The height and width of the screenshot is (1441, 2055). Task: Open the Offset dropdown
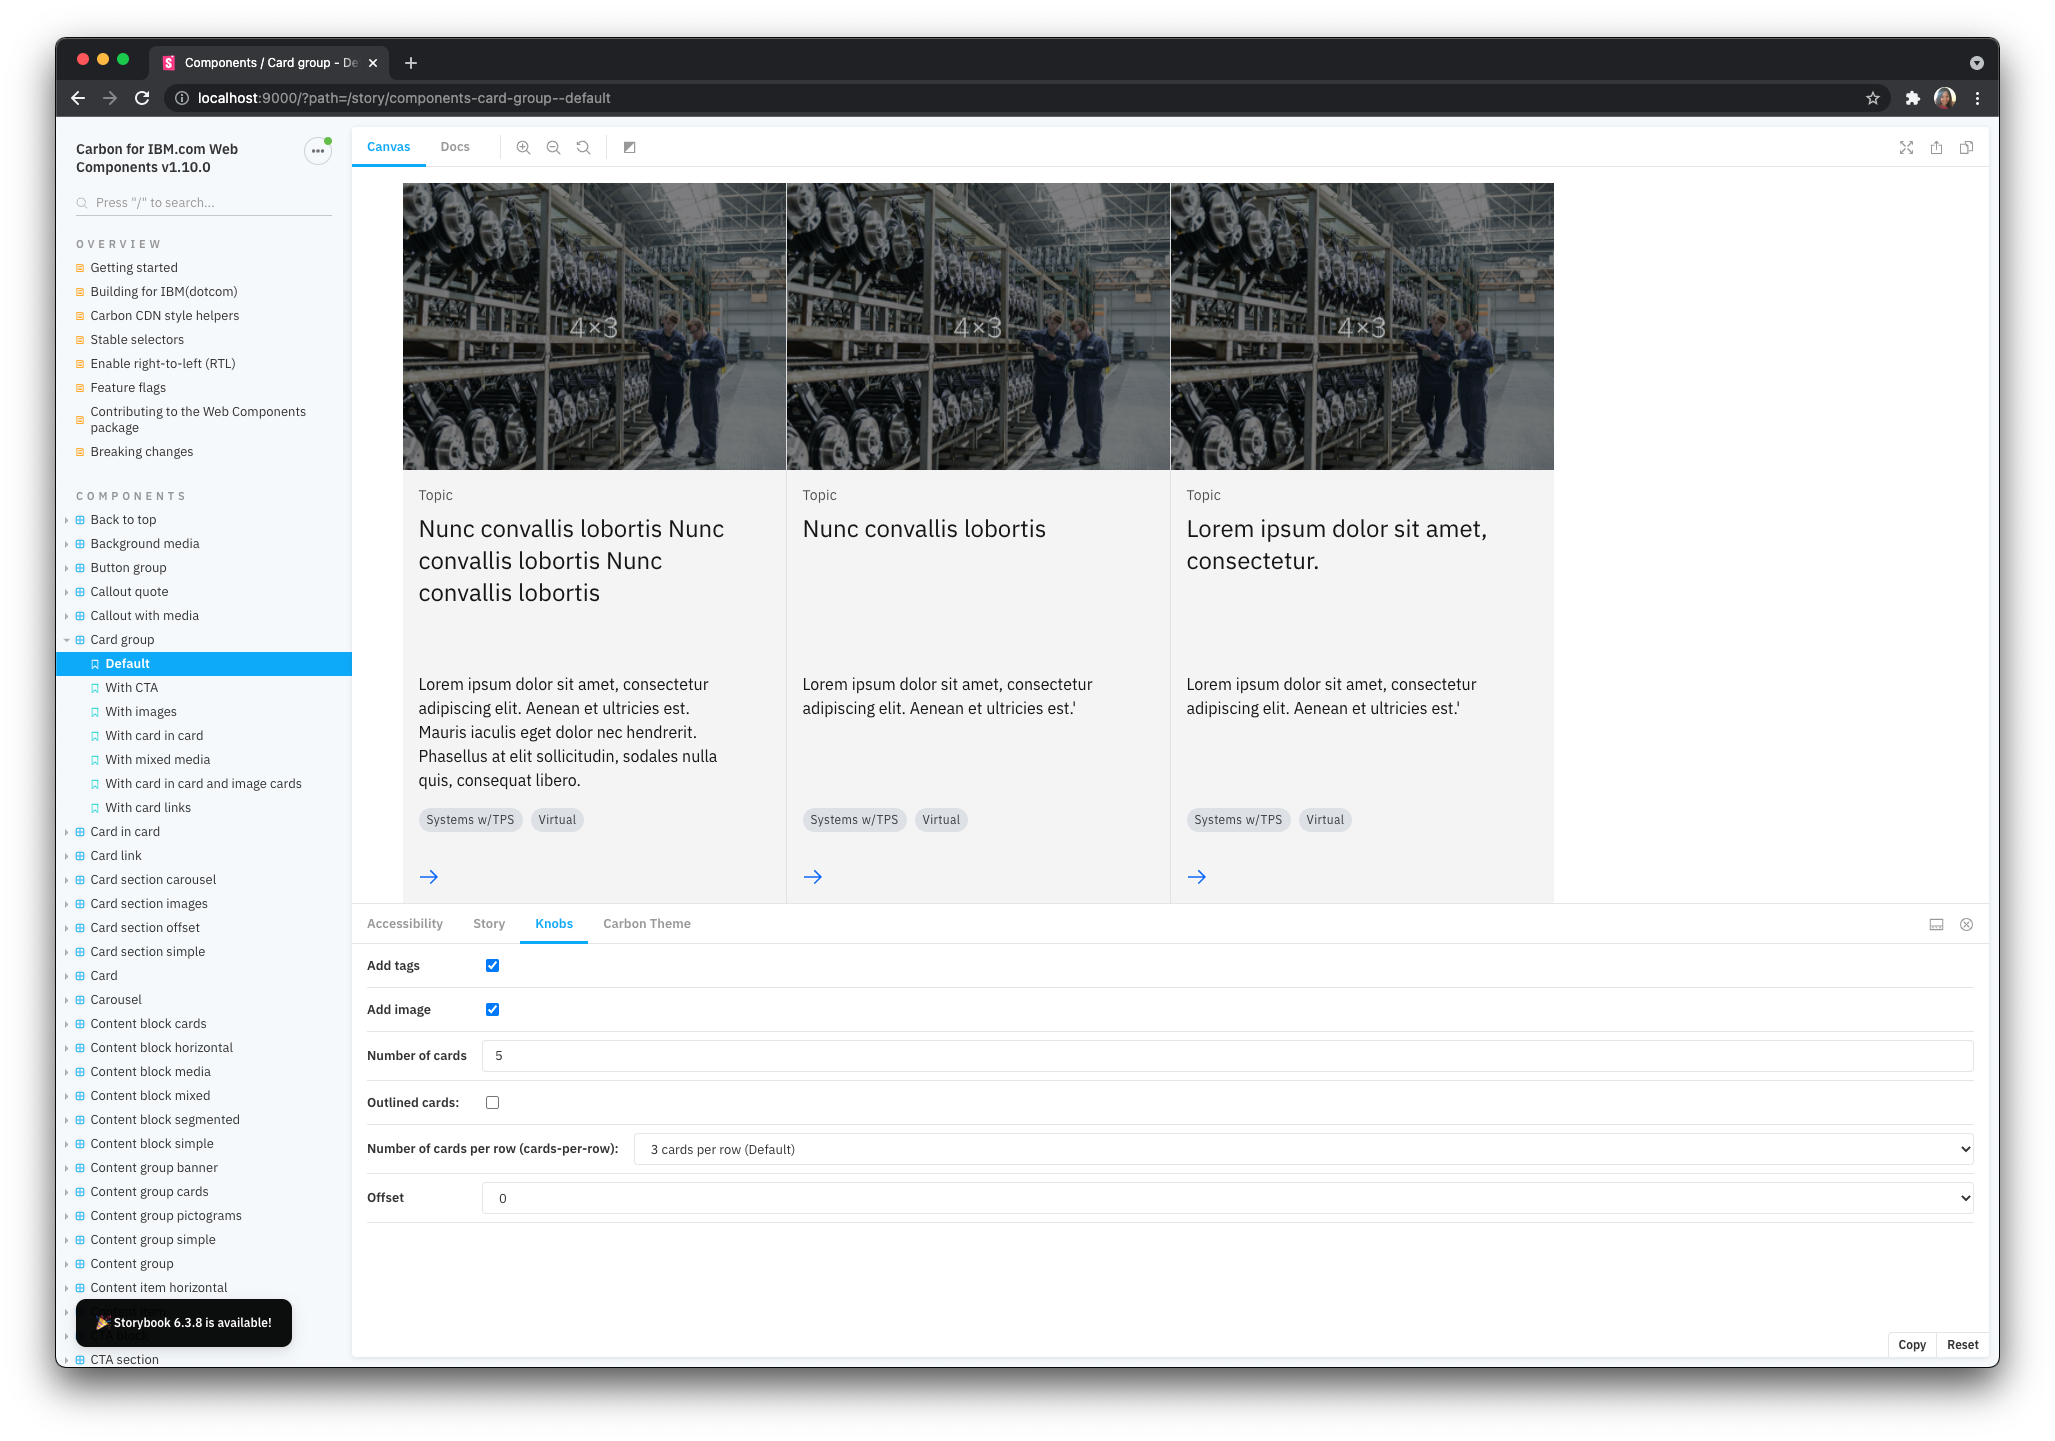(1227, 1198)
